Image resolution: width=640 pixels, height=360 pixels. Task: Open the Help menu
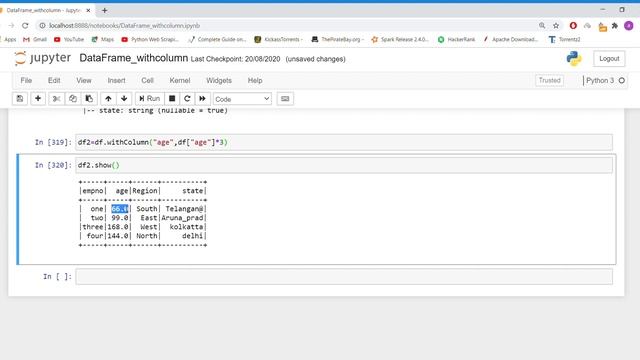(x=255, y=80)
